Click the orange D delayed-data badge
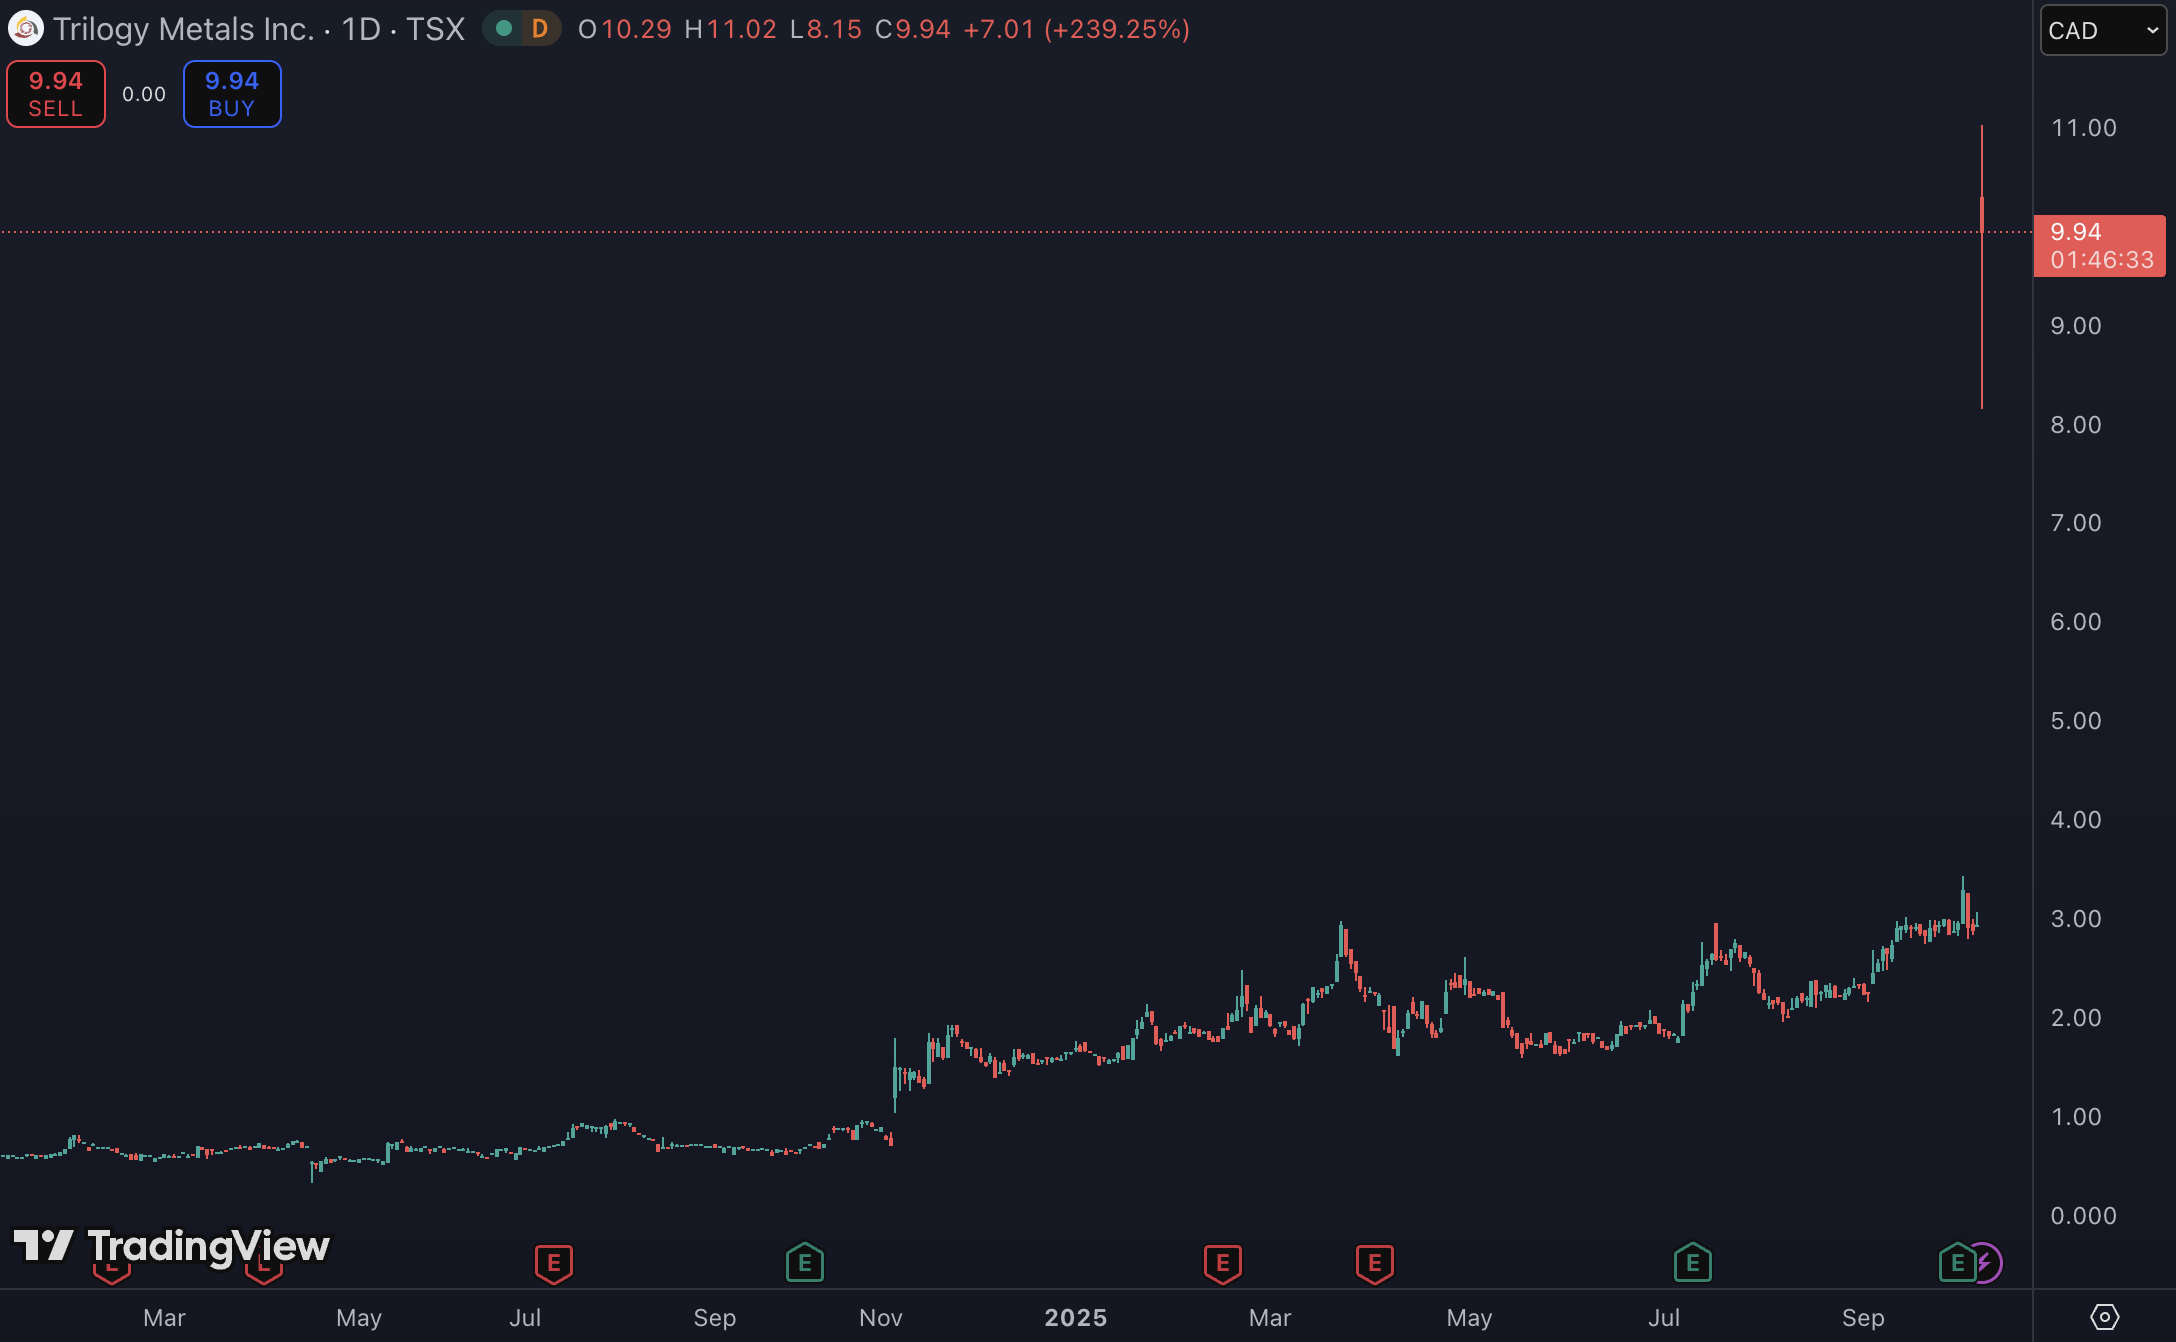Image resolution: width=2176 pixels, height=1342 pixels. pyautogui.click(x=540, y=29)
